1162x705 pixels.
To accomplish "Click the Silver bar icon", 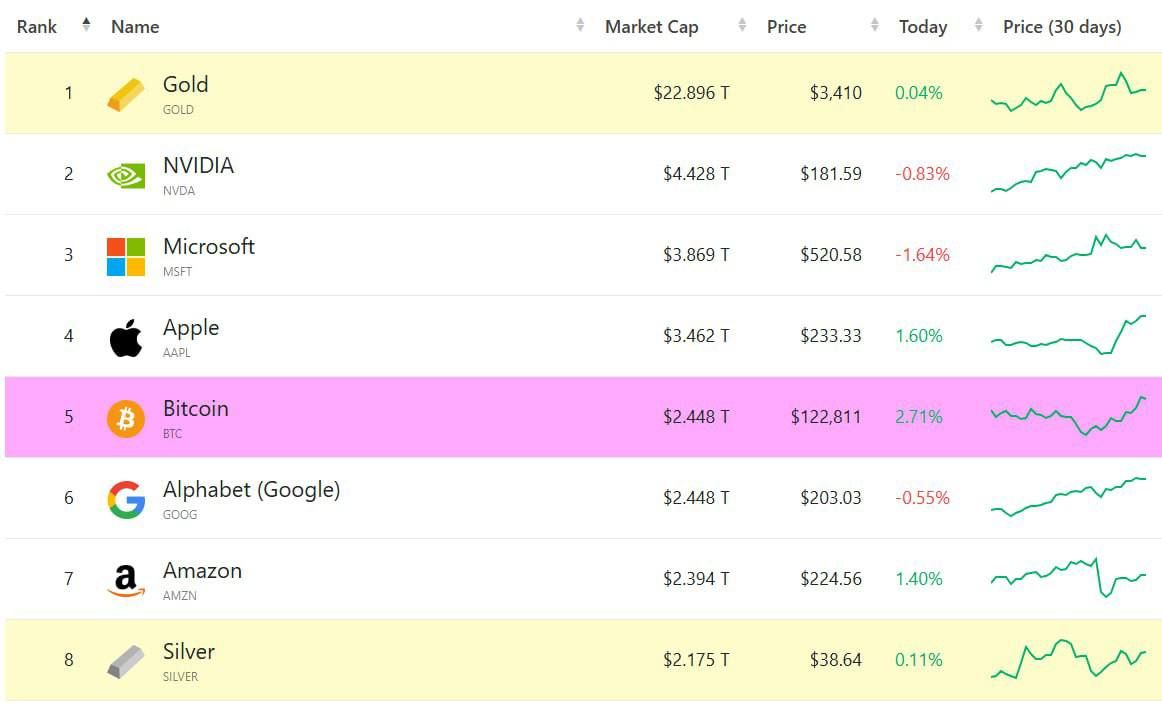I will 126,661.
